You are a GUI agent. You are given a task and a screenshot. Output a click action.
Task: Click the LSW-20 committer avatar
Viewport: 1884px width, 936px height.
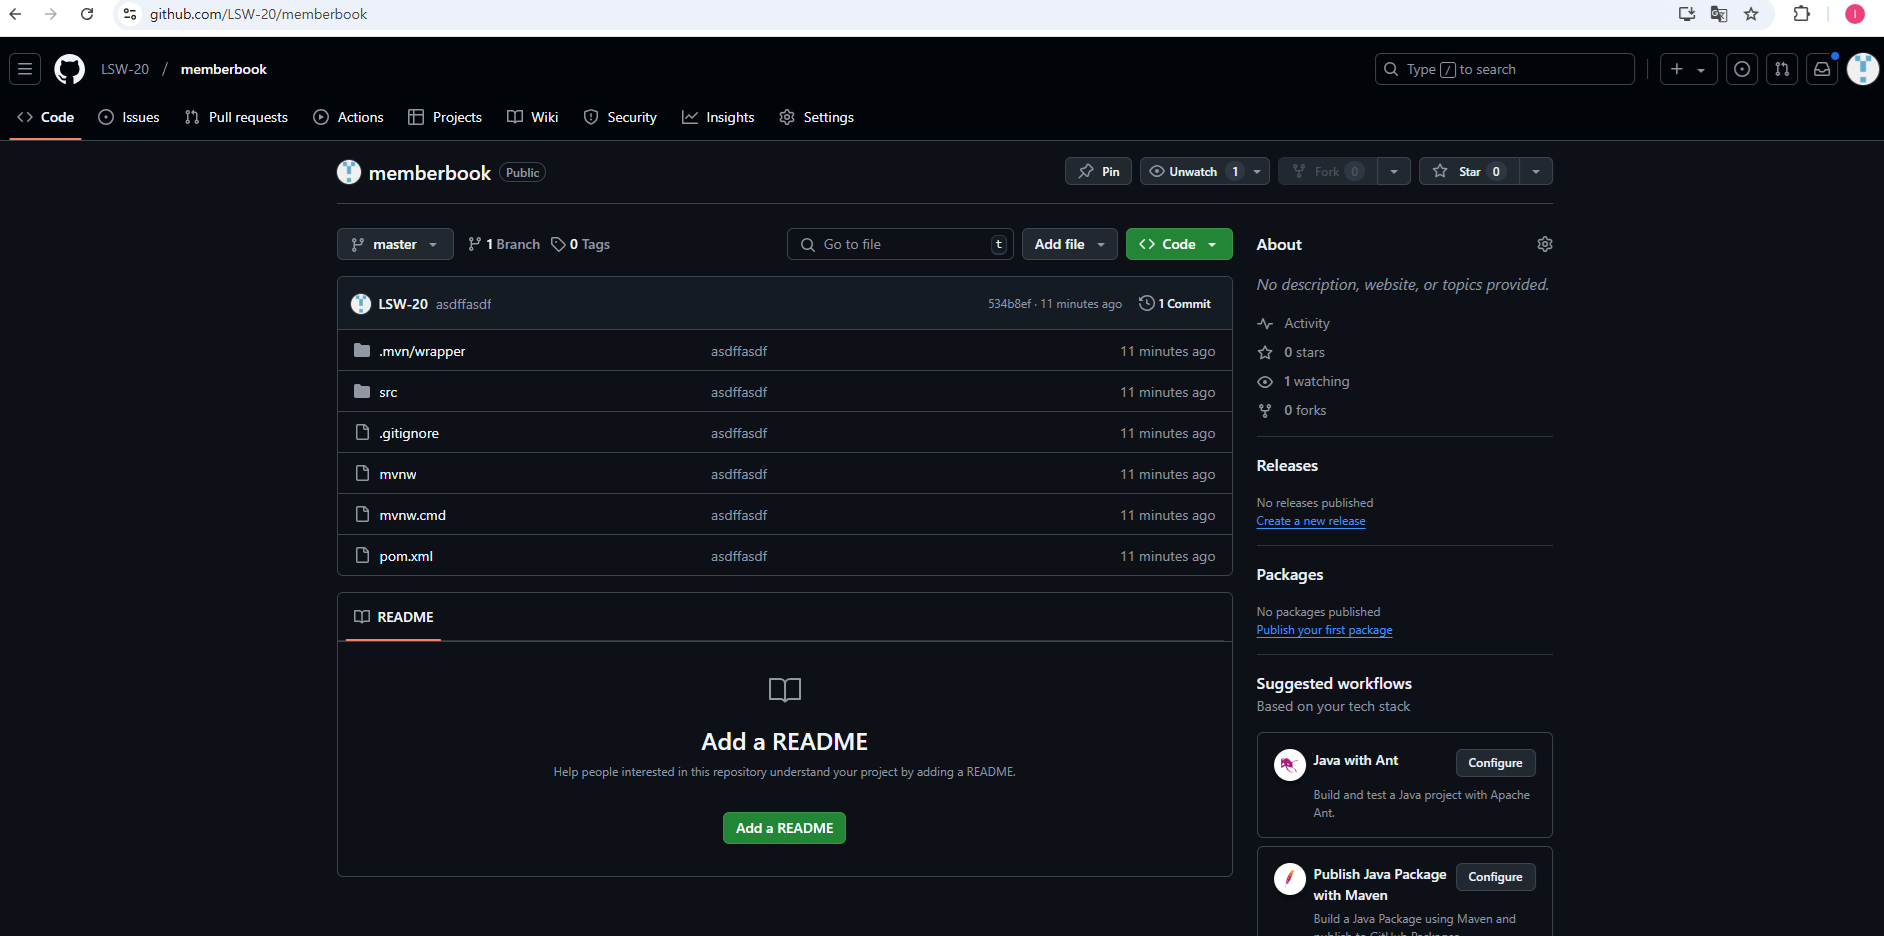[361, 304]
